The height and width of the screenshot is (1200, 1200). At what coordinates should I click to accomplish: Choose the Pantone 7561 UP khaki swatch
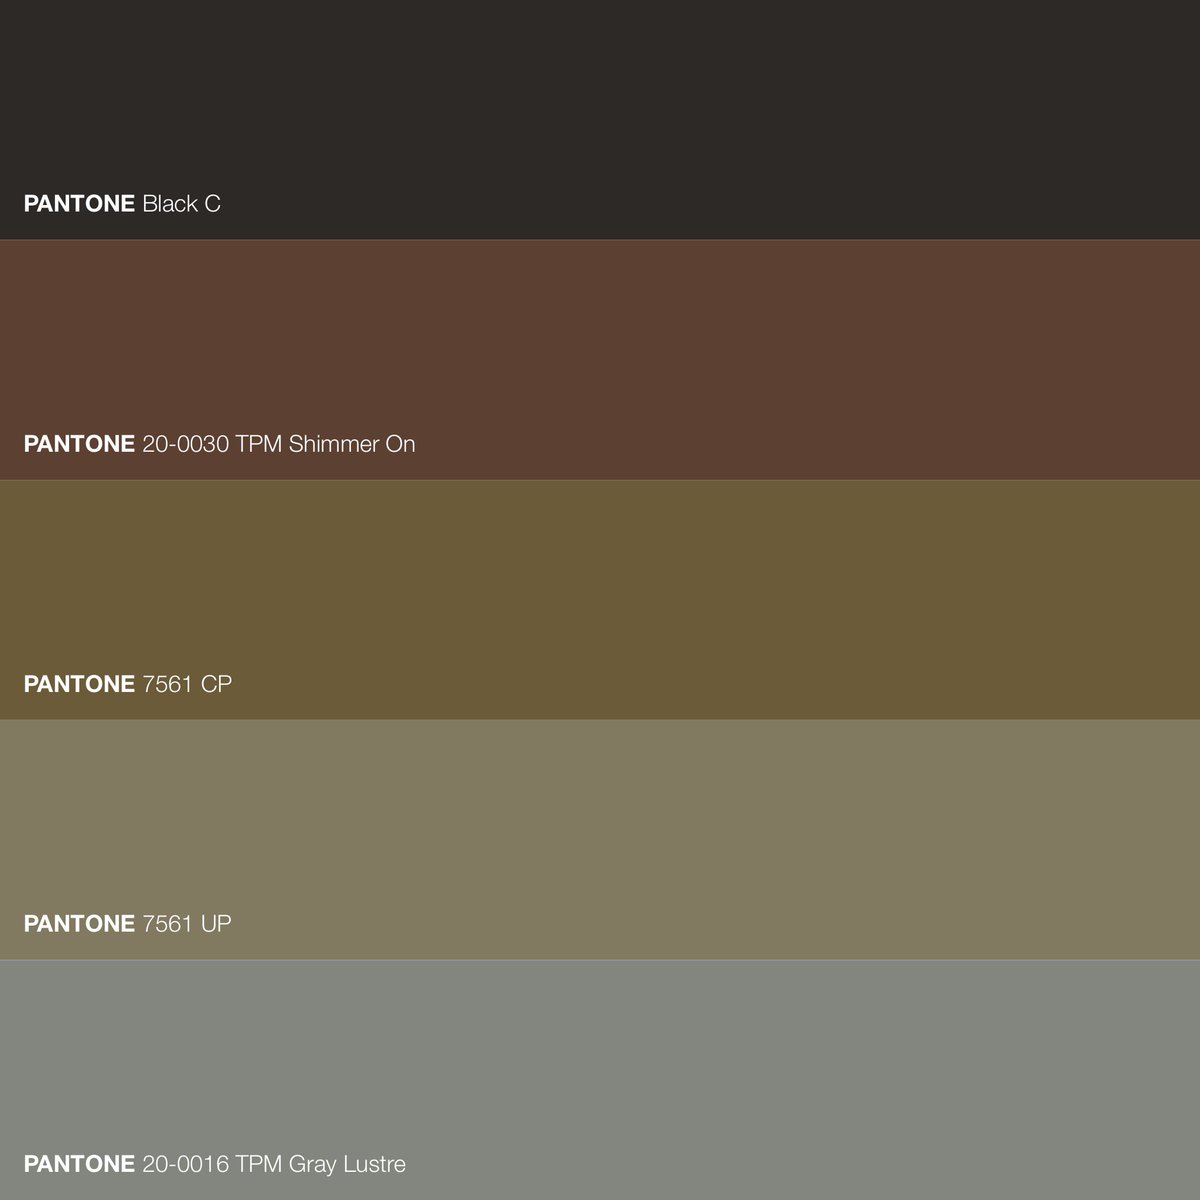600,840
